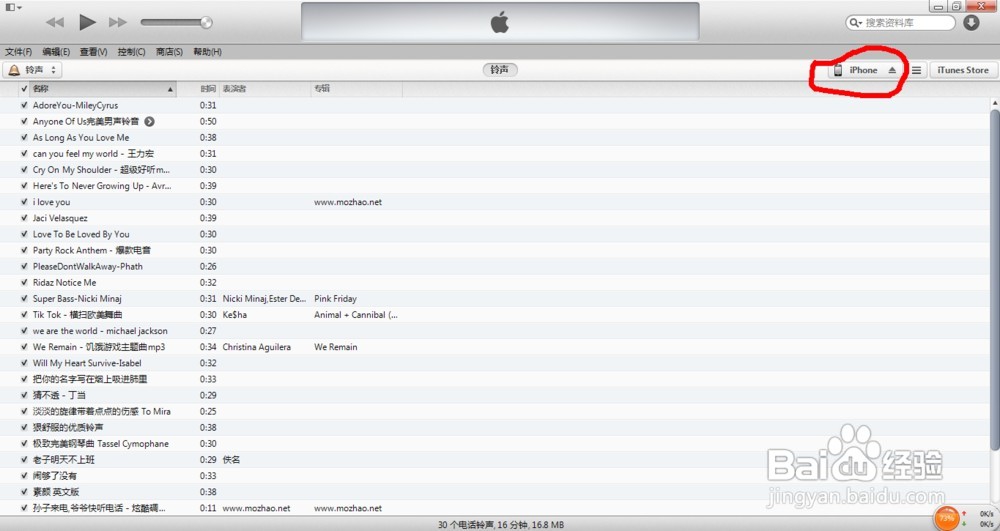Adjust the volume slider

177,22
